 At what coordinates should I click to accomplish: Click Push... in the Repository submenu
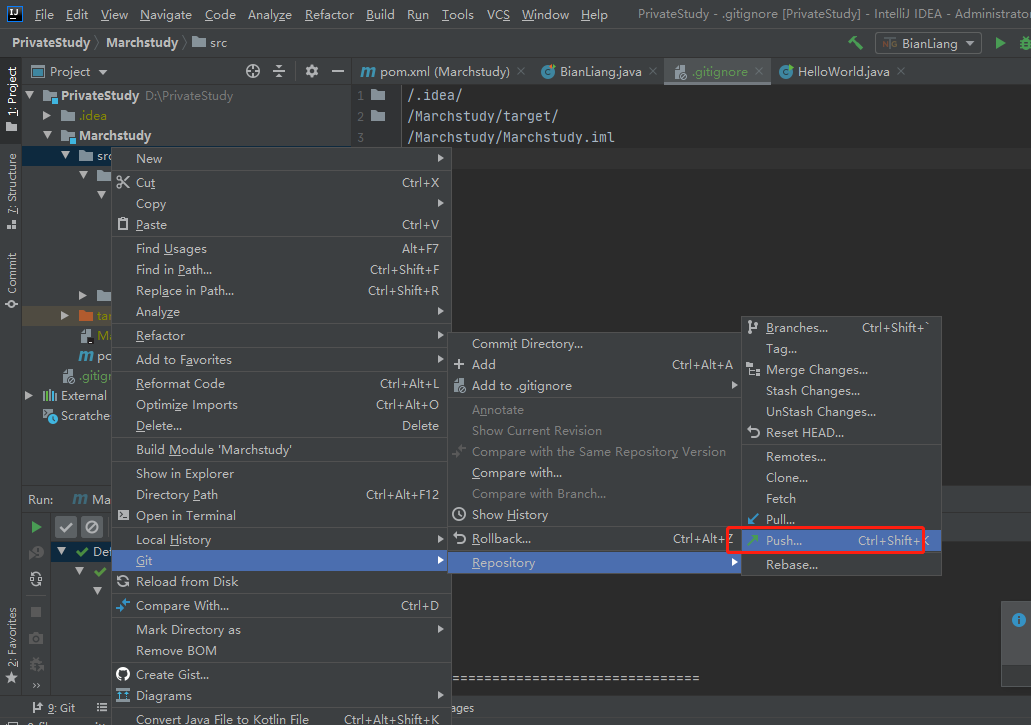click(x=841, y=541)
